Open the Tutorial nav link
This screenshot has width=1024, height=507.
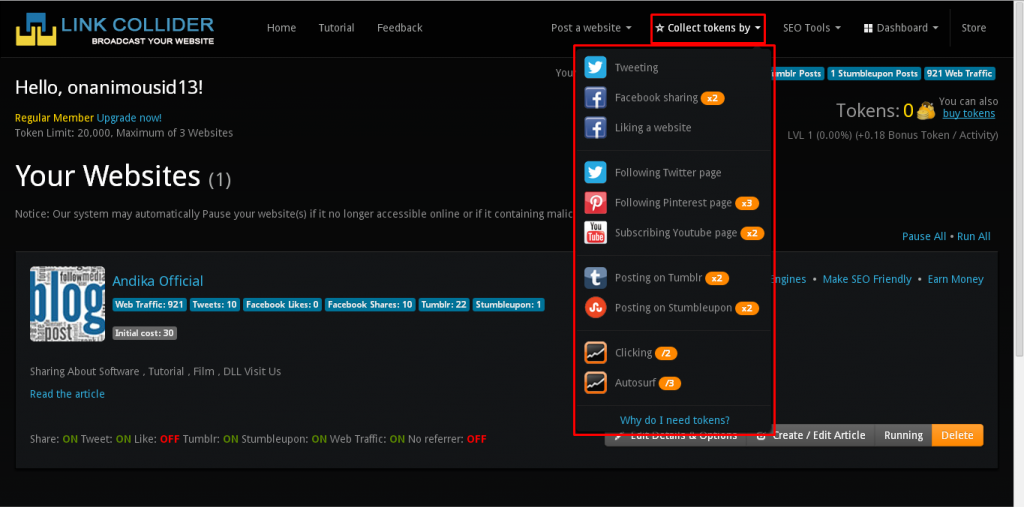(x=336, y=28)
